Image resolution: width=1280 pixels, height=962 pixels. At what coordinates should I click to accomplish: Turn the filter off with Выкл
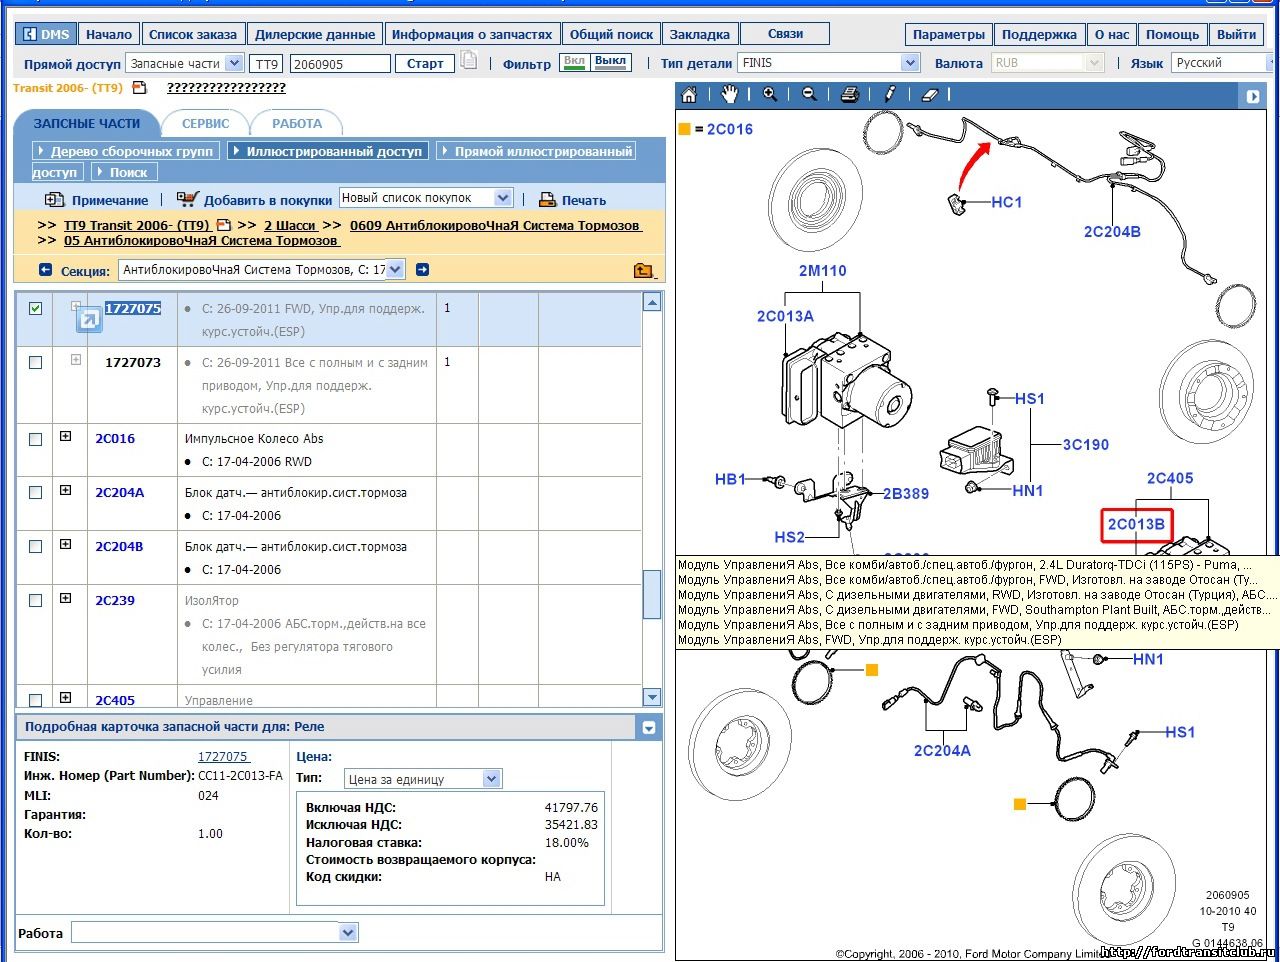click(610, 61)
